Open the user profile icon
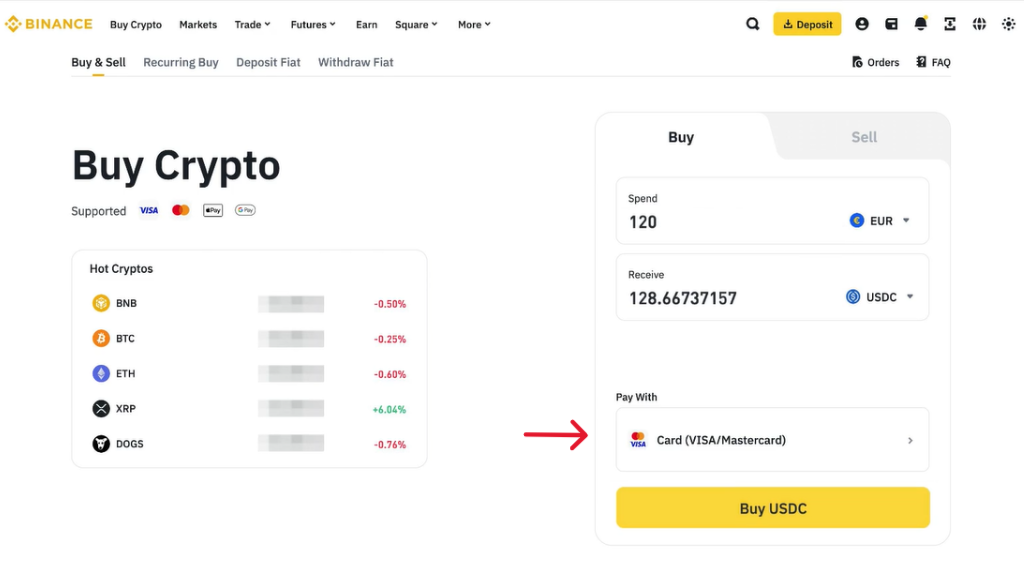This screenshot has width=1024, height=576. click(862, 24)
